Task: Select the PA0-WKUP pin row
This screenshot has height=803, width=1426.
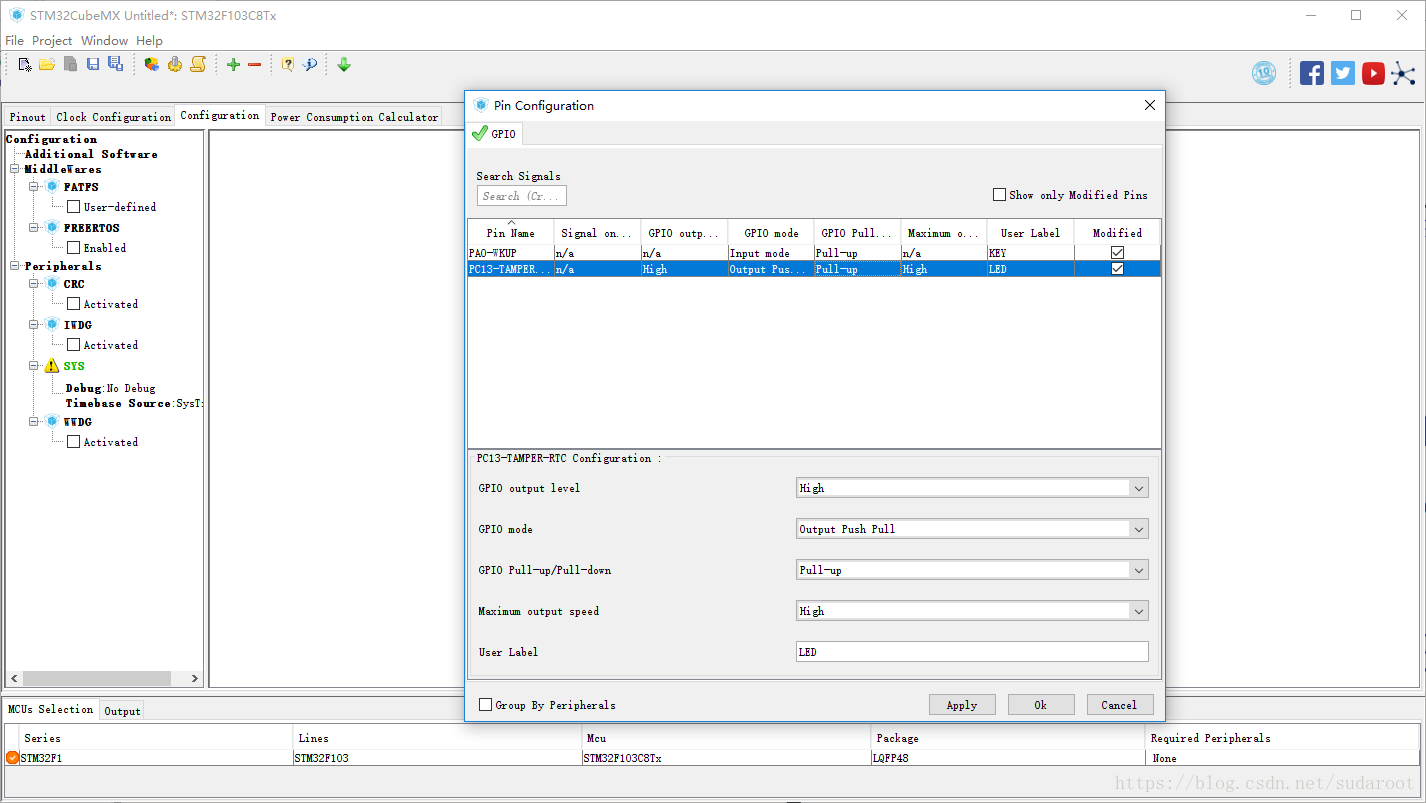Action: pyautogui.click(x=814, y=253)
